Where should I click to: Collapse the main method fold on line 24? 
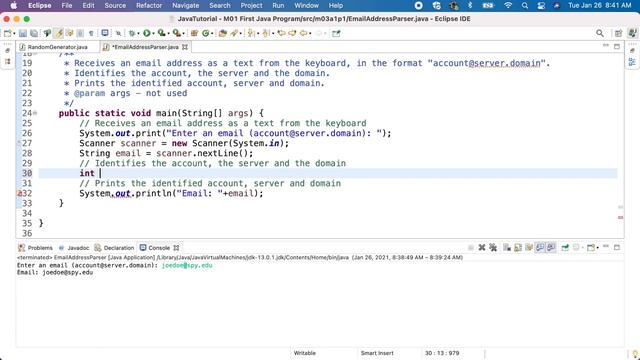(35, 113)
